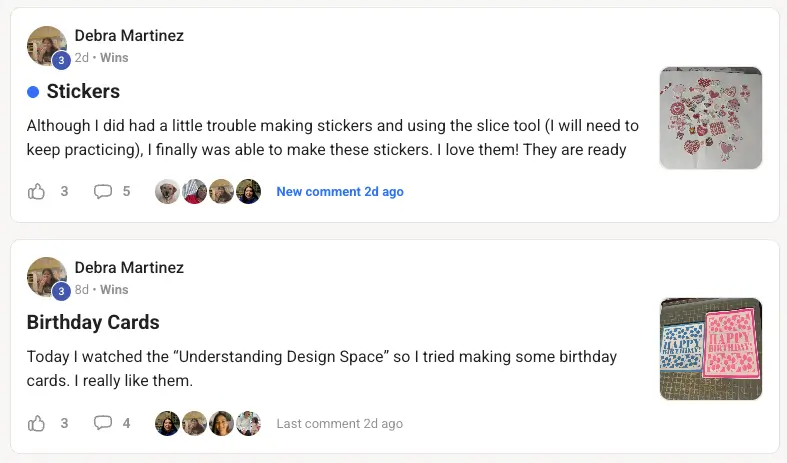Screen dimensions: 787x463
Task: Open Debra Martinez name on Stickers post
Action: [129, 36]
